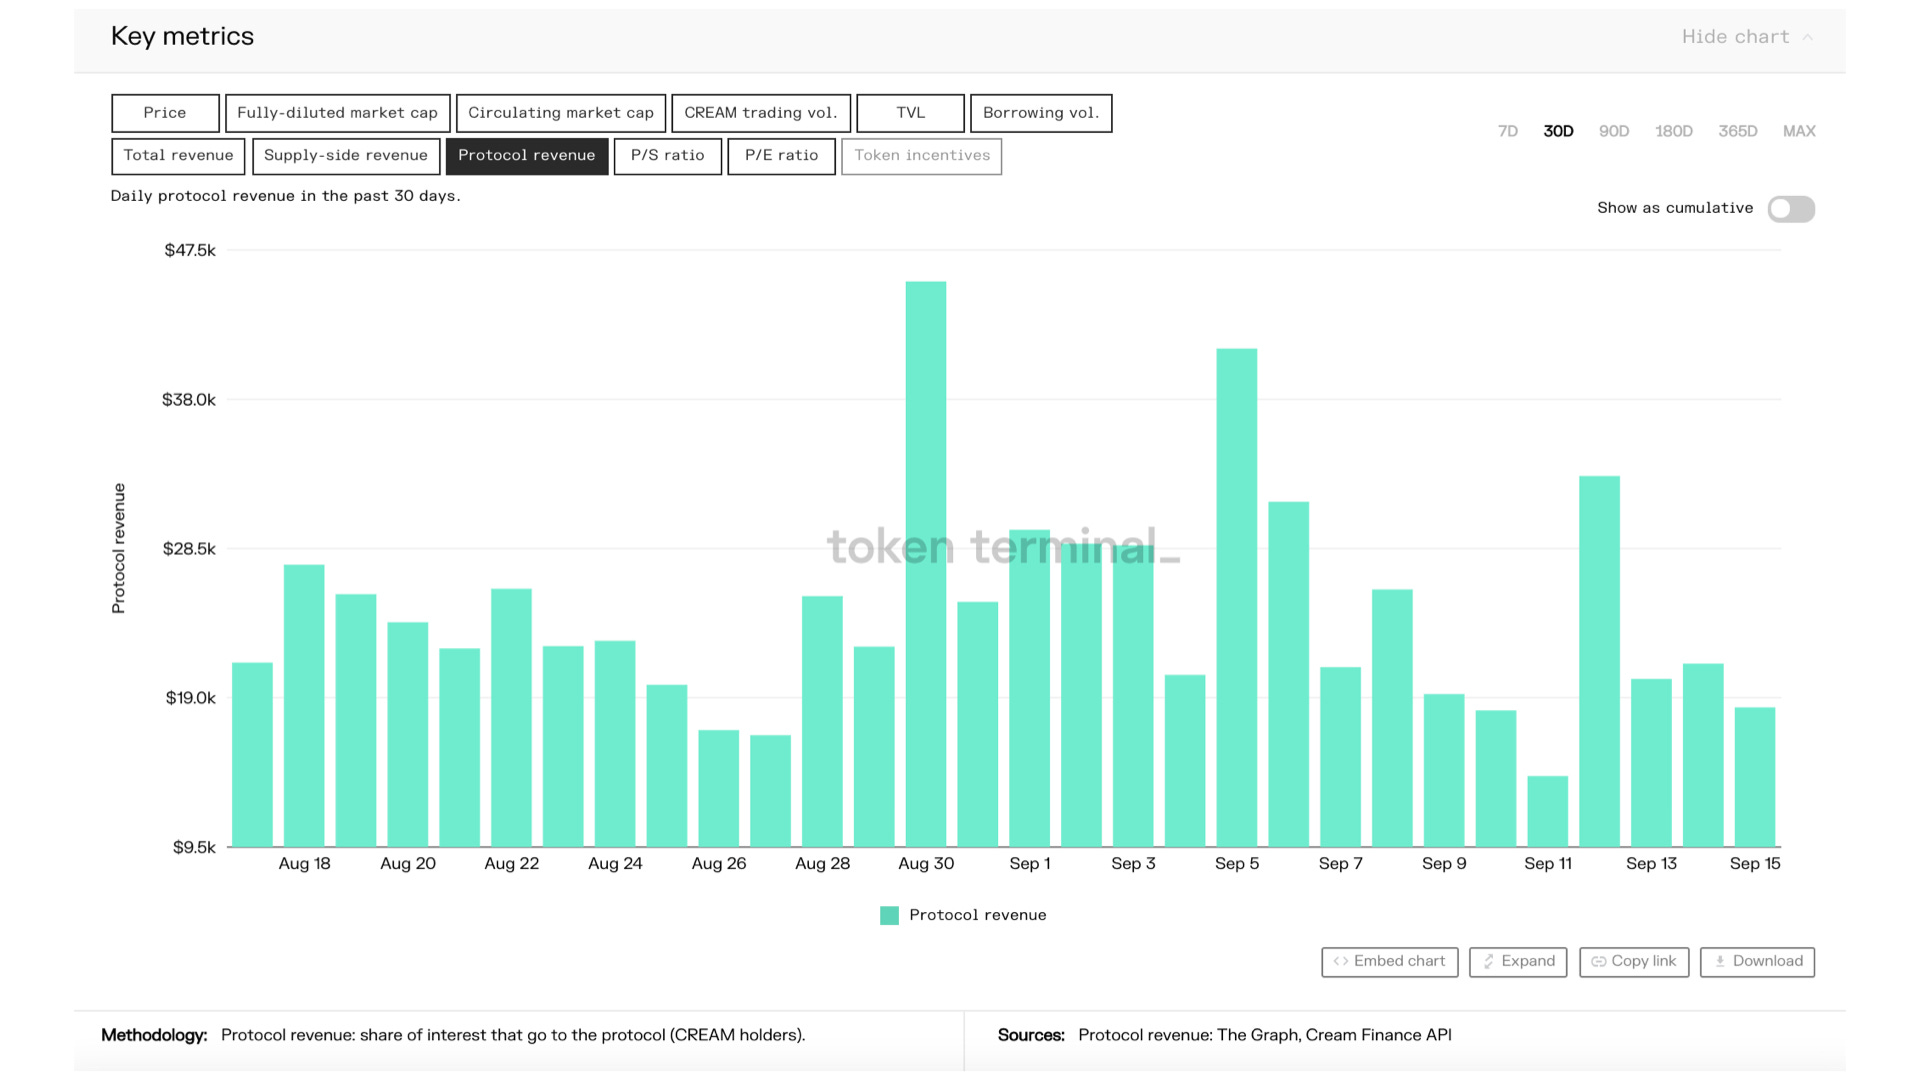
Task: Collapse chart with Hide chart chevron
Action: (x=1808, y=37)
